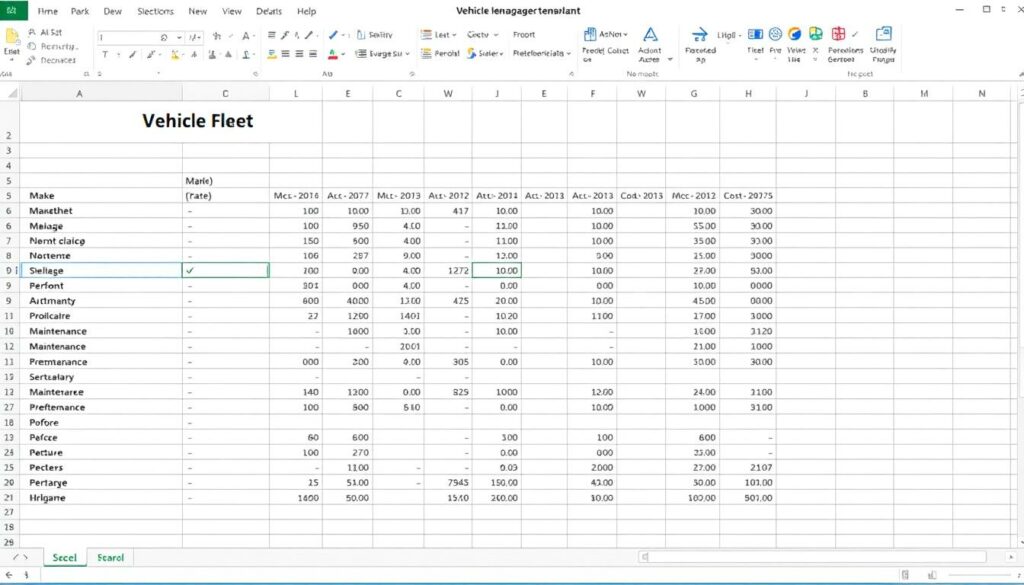Open the 'View' menu
Screen dimensions: 1024x585
click(x=232, y=11)
